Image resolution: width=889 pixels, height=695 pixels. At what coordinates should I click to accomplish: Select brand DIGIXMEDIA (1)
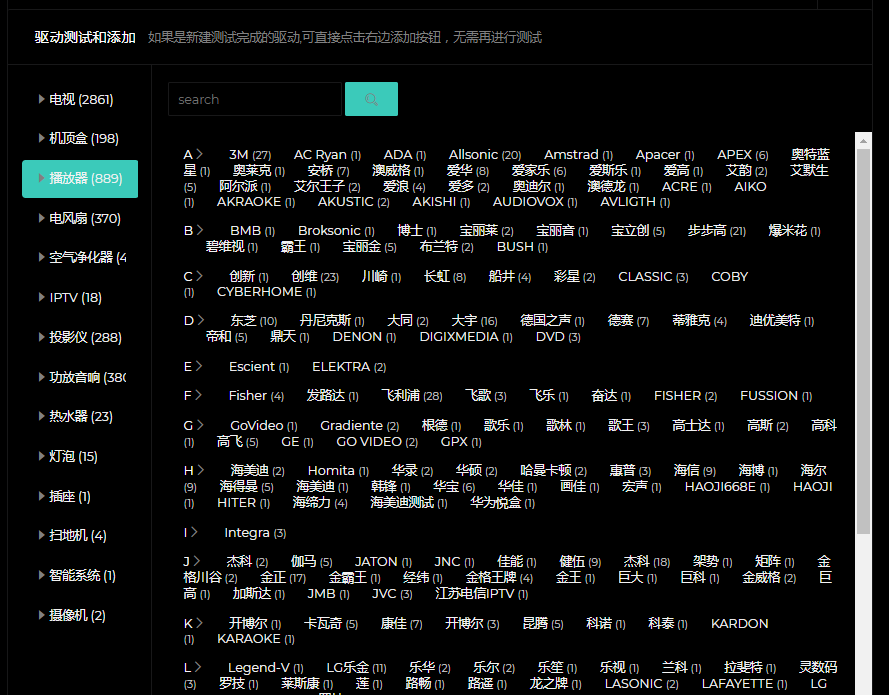click(466, 337)
